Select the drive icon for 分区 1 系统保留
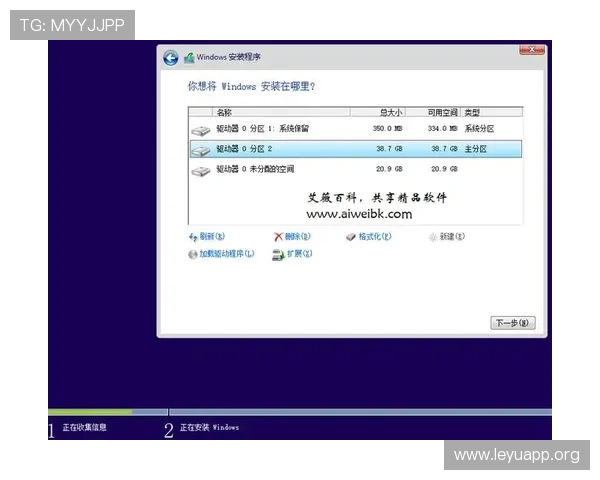Viewport: 600px width, 480px height. click(x=201, y=131)
